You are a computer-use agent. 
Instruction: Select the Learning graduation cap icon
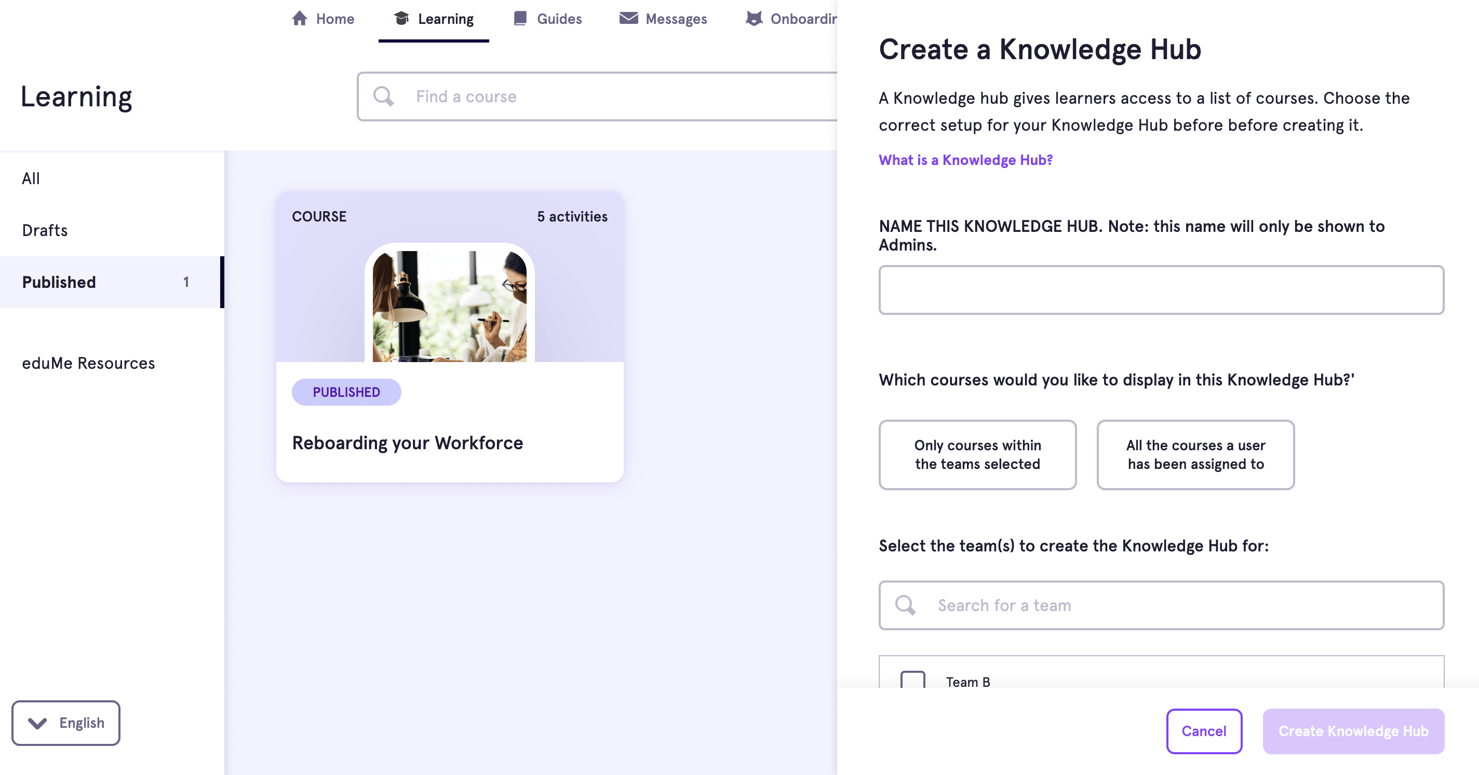pos(402,17)
